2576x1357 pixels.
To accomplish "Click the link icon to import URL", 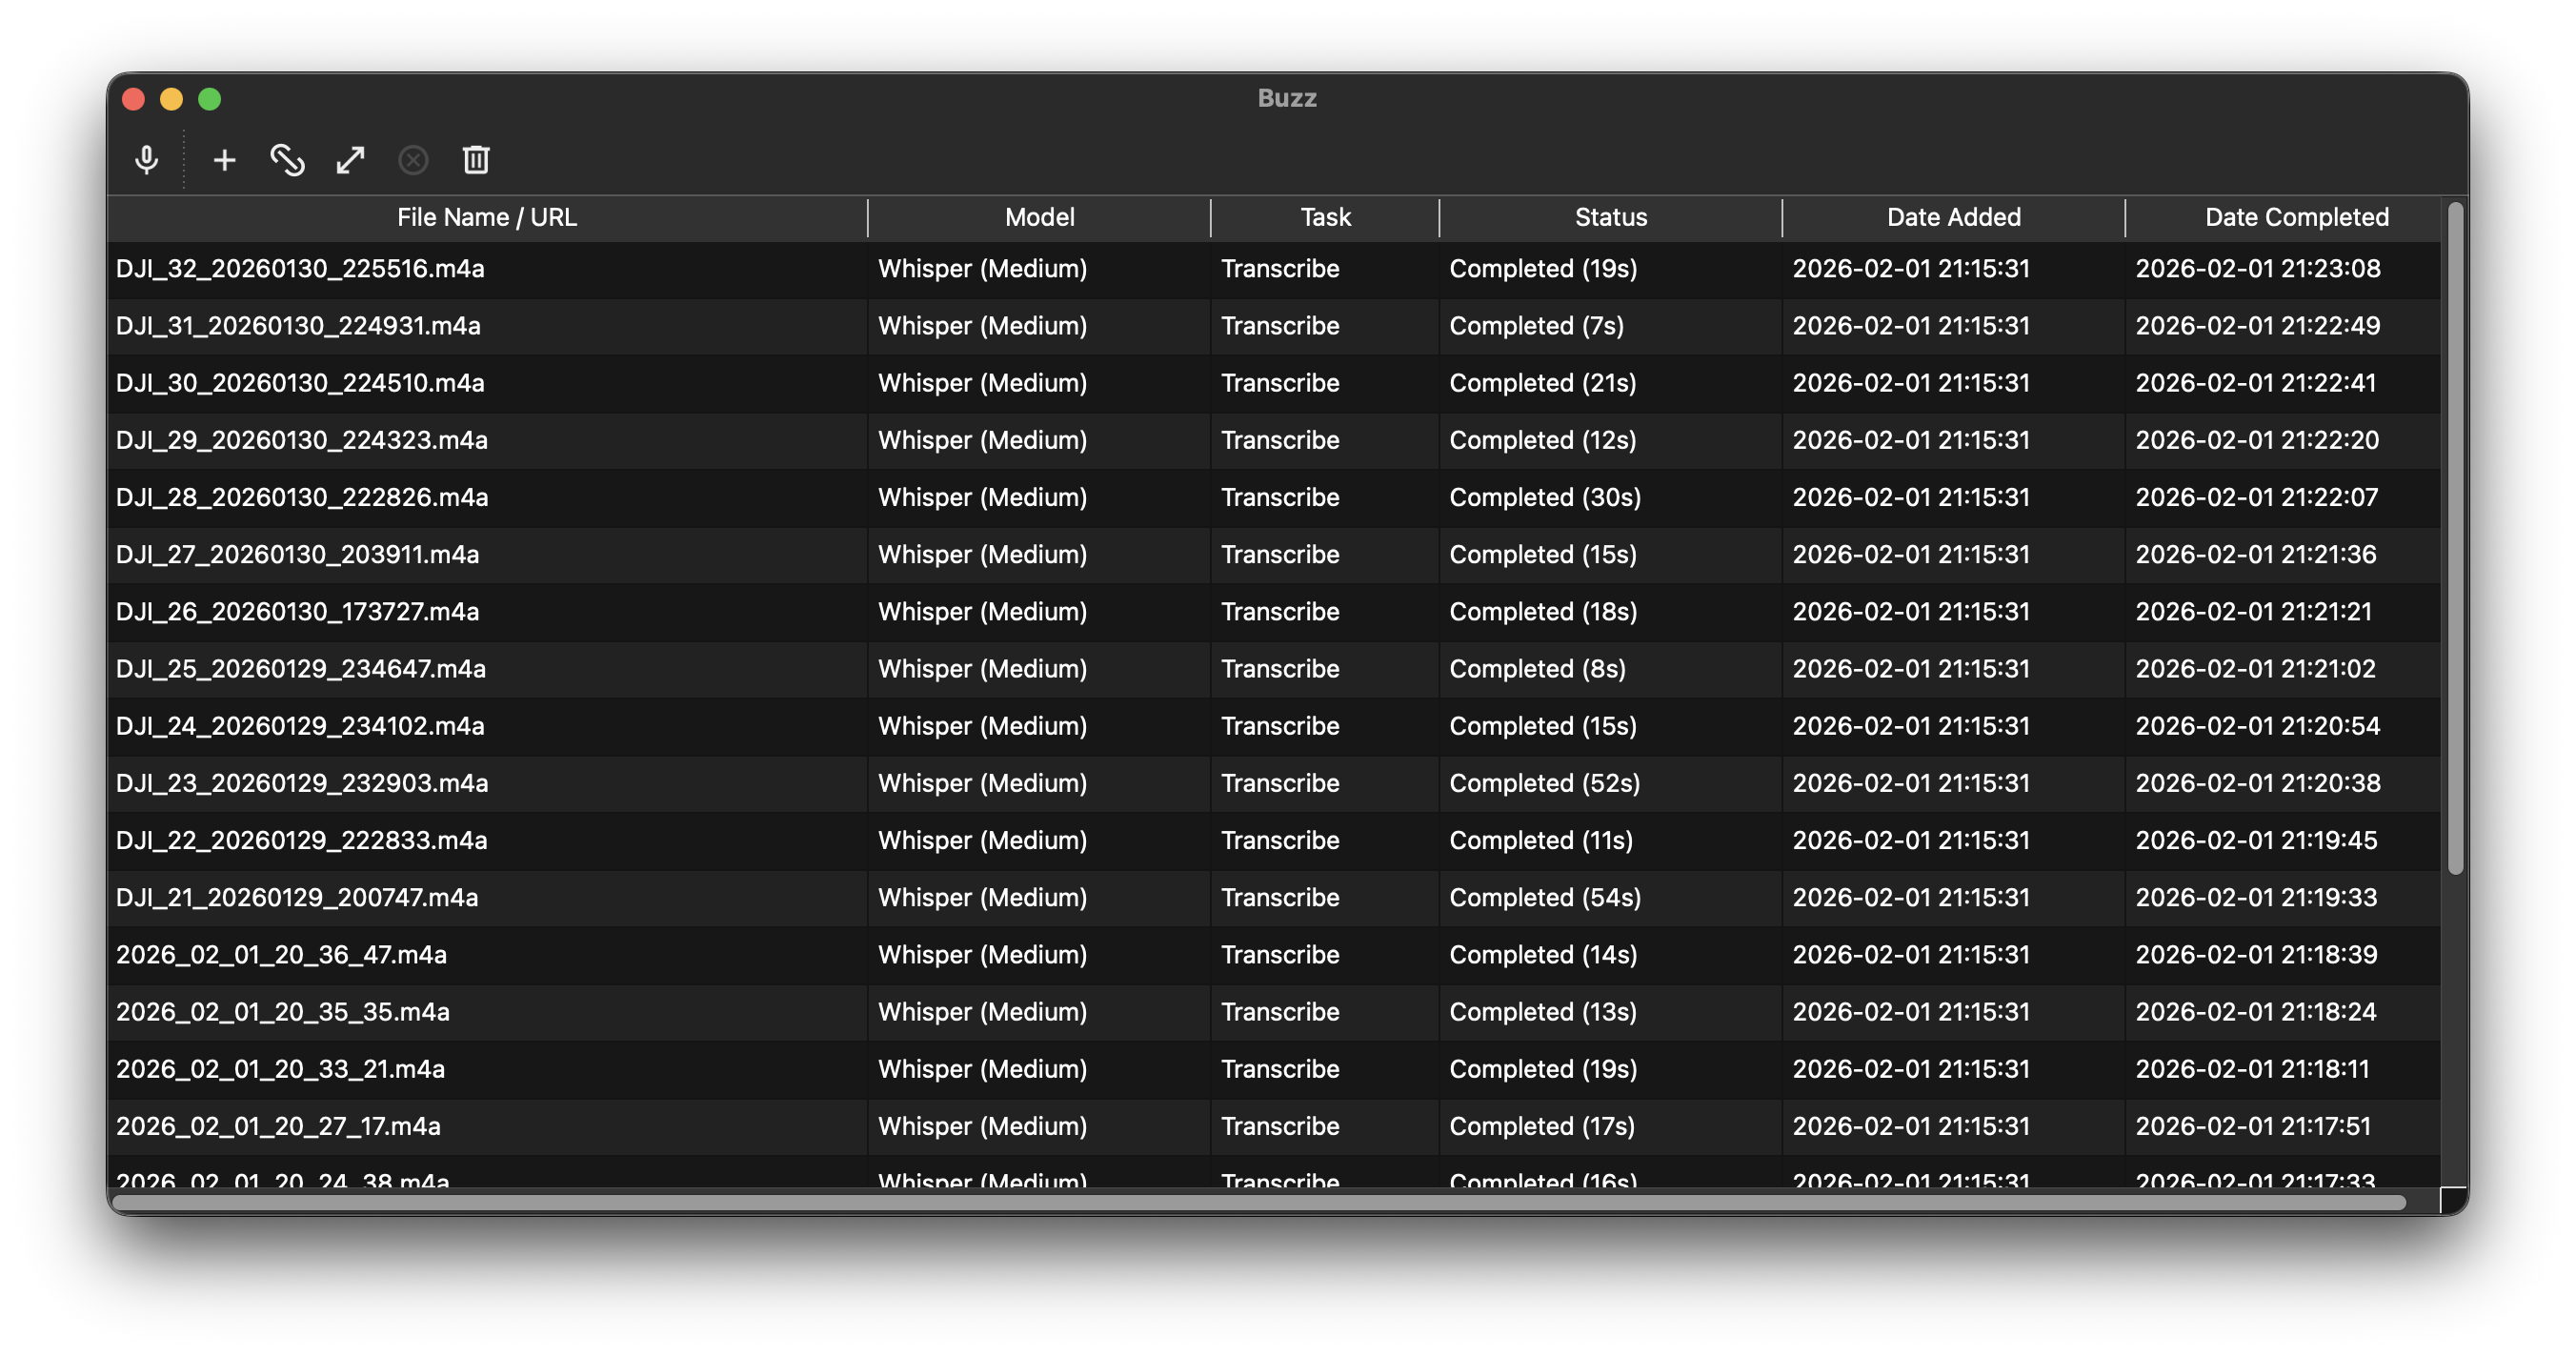I will [287, 160].
